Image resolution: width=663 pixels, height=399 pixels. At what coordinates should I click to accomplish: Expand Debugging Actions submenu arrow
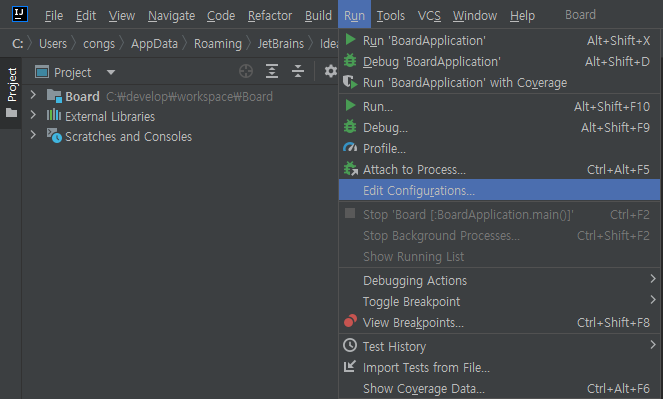point(653,279)
